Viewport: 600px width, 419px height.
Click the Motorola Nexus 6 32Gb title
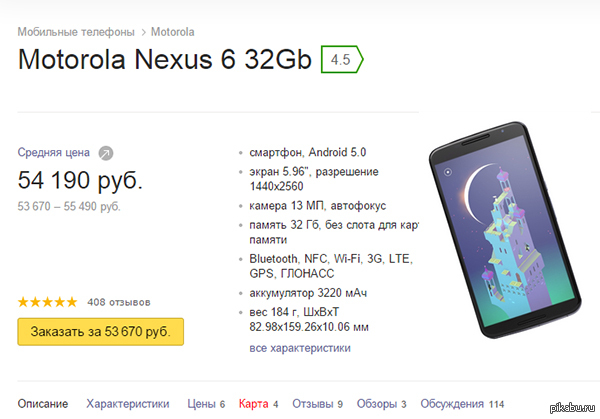point(164,59)
